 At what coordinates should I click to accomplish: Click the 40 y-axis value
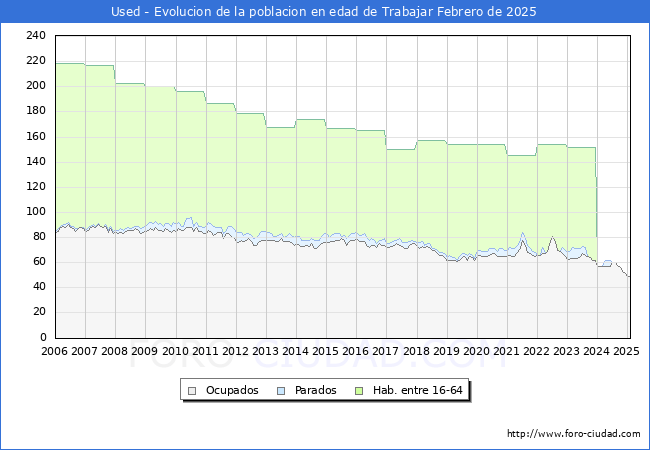tap(39, 287)
